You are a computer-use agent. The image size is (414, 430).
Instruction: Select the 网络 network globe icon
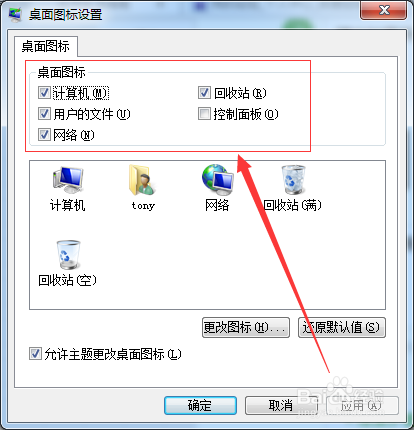217,180
